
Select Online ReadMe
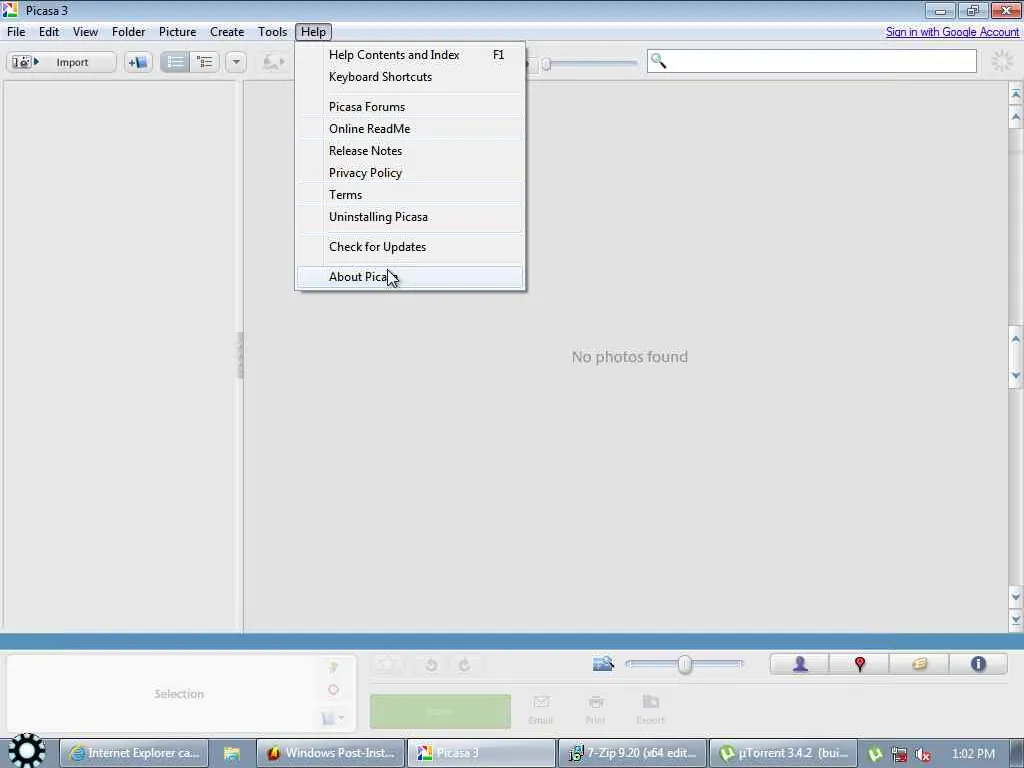click(x=410, y=129)
